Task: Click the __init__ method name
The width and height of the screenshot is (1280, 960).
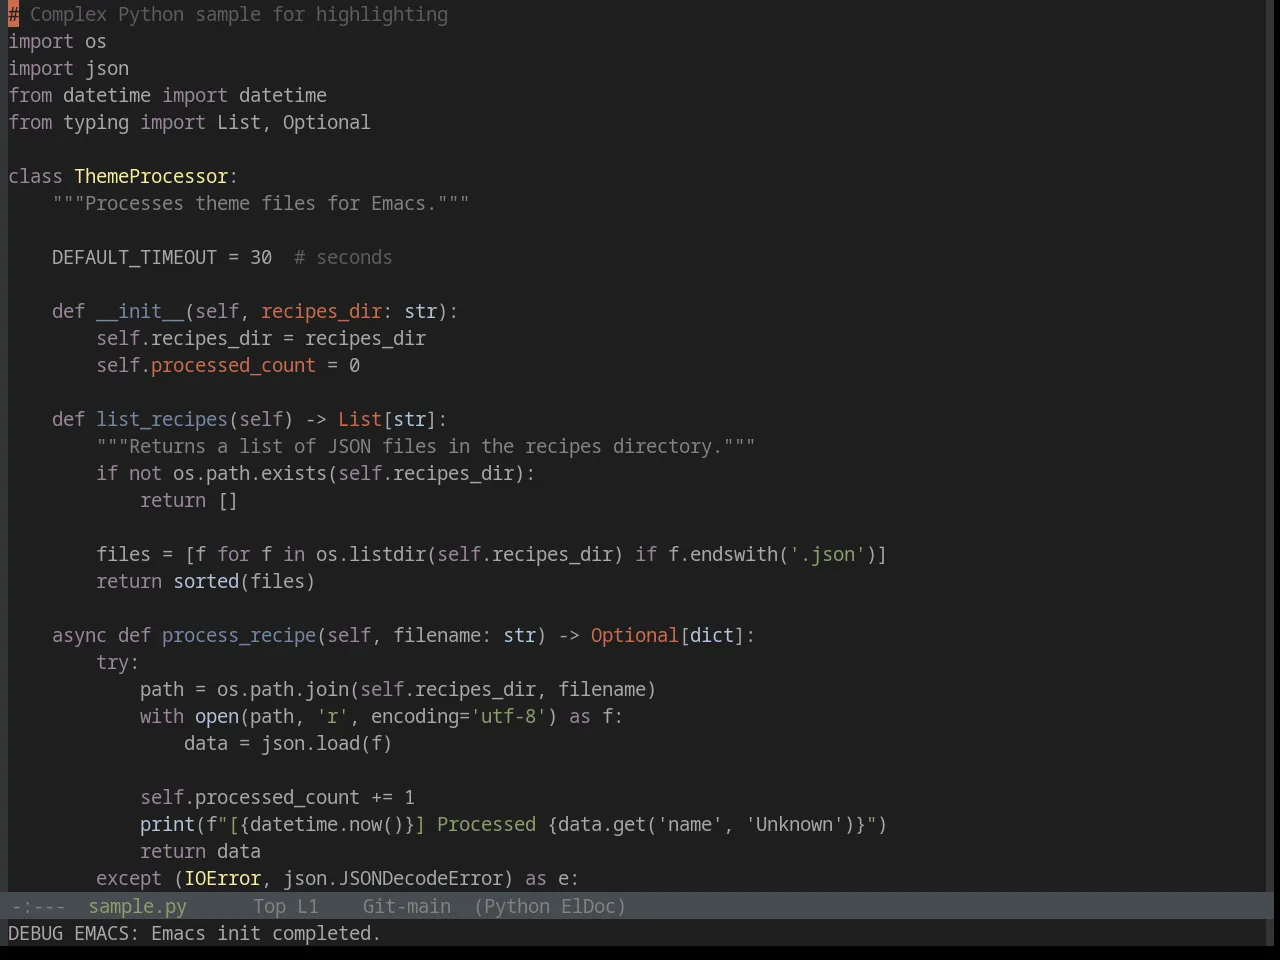Action: pos(140,311)
